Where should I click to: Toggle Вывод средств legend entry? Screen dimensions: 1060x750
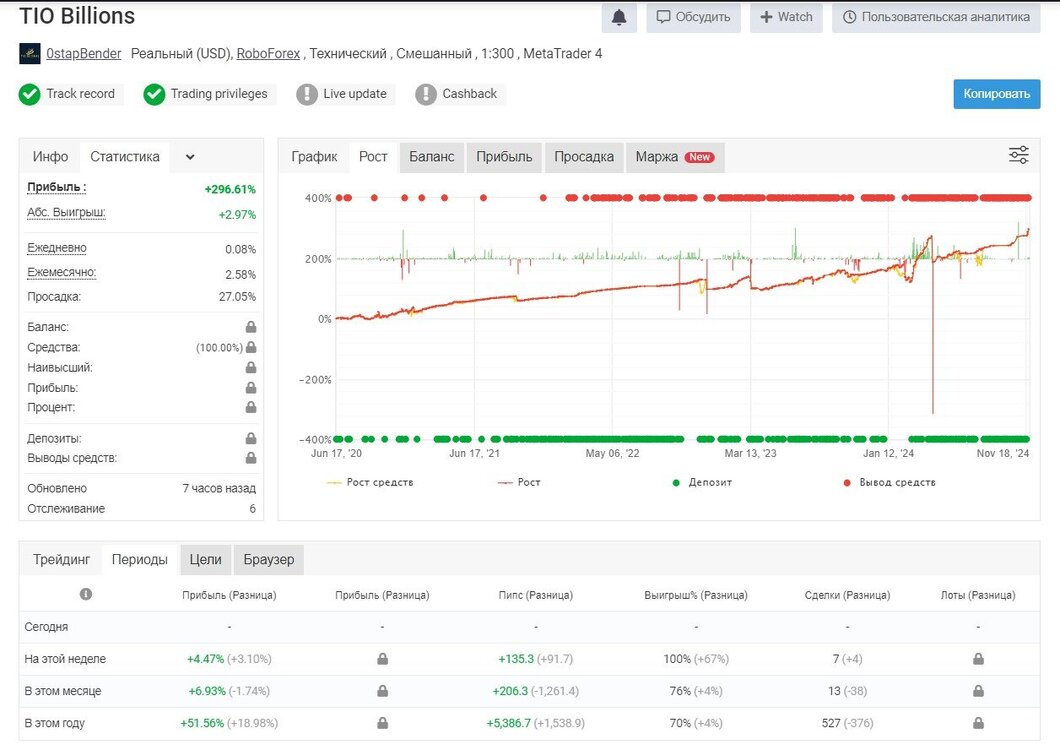click(x=890, y=482)
